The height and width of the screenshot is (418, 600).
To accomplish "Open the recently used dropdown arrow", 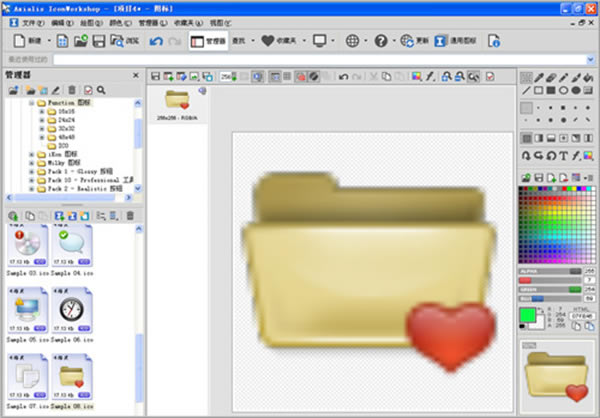I will click(x=590, y=59).
